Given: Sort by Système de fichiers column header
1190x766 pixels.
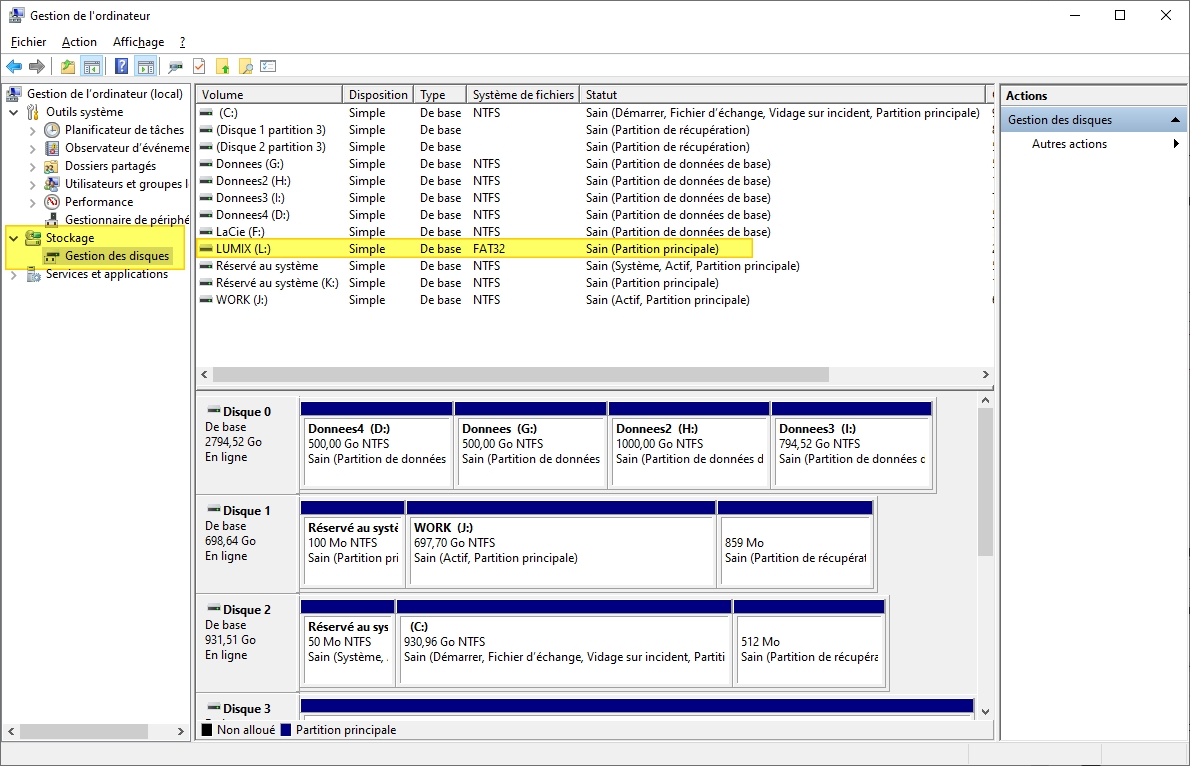Looking at the screenshot, I should pyautogui.click(x=523, y=95).
